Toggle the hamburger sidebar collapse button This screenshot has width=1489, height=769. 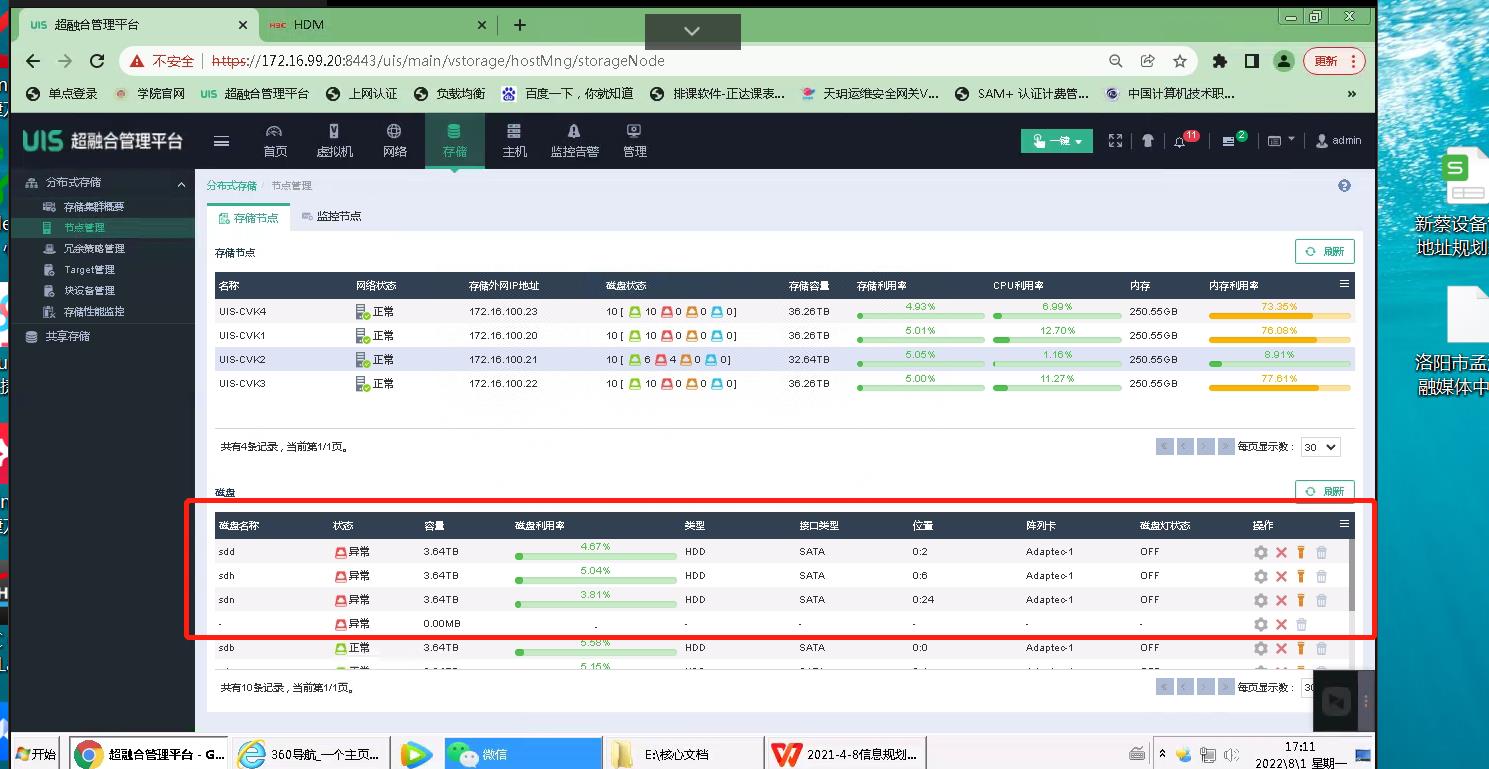[x=221, y=141]
